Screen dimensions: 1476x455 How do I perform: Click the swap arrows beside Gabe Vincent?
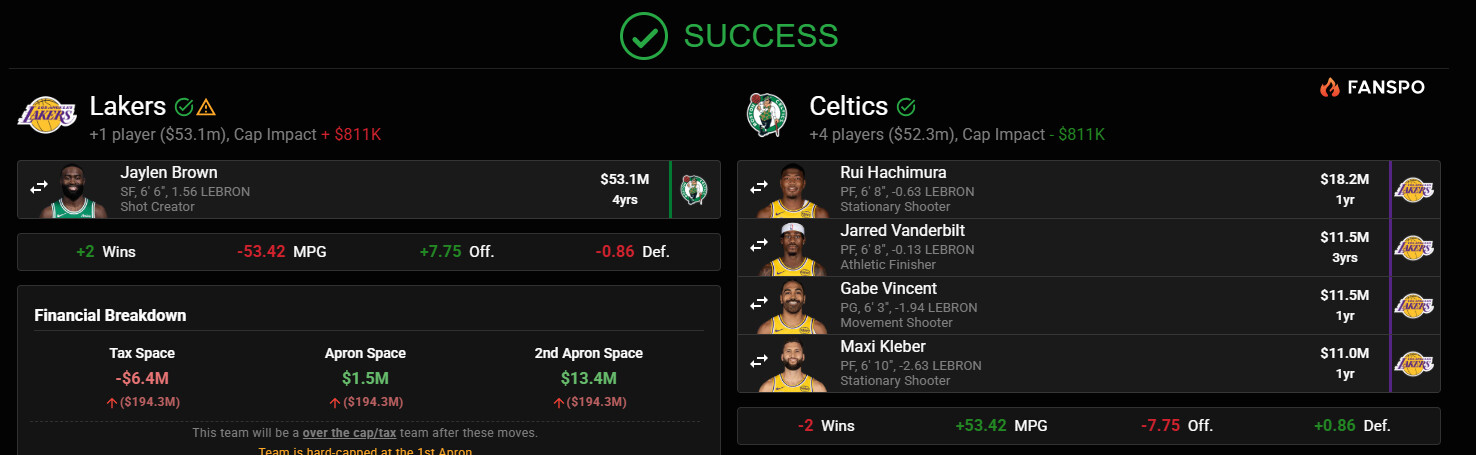[759, 303]
